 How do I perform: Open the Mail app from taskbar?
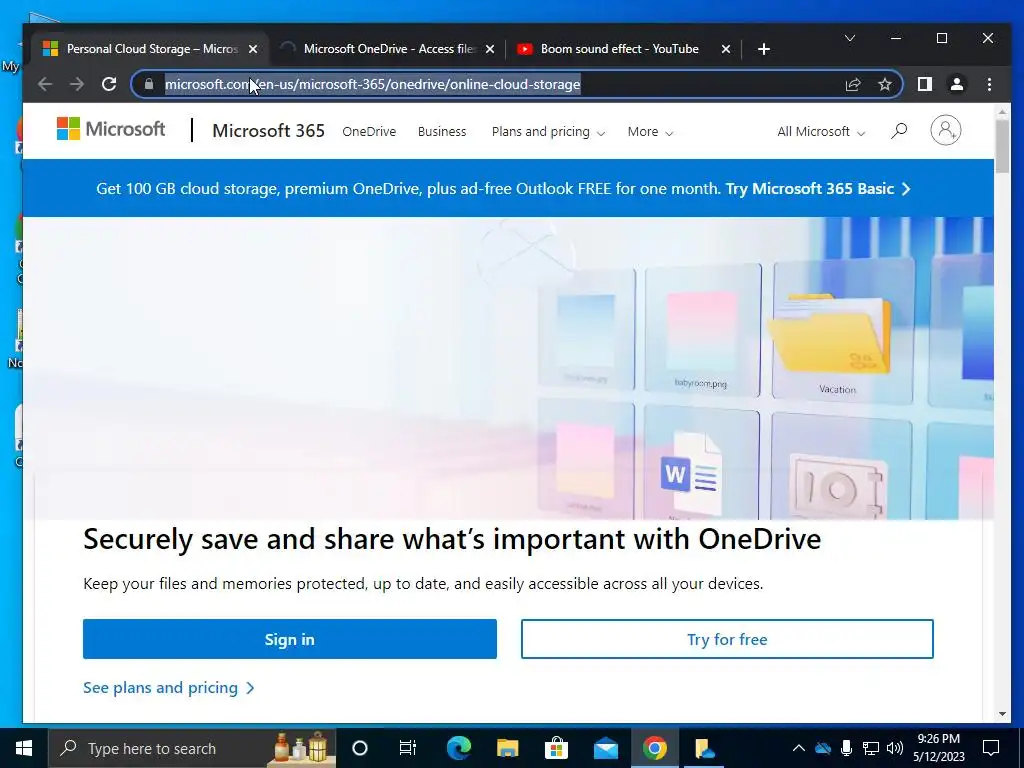pyautogui.click(x=605, y=748)
